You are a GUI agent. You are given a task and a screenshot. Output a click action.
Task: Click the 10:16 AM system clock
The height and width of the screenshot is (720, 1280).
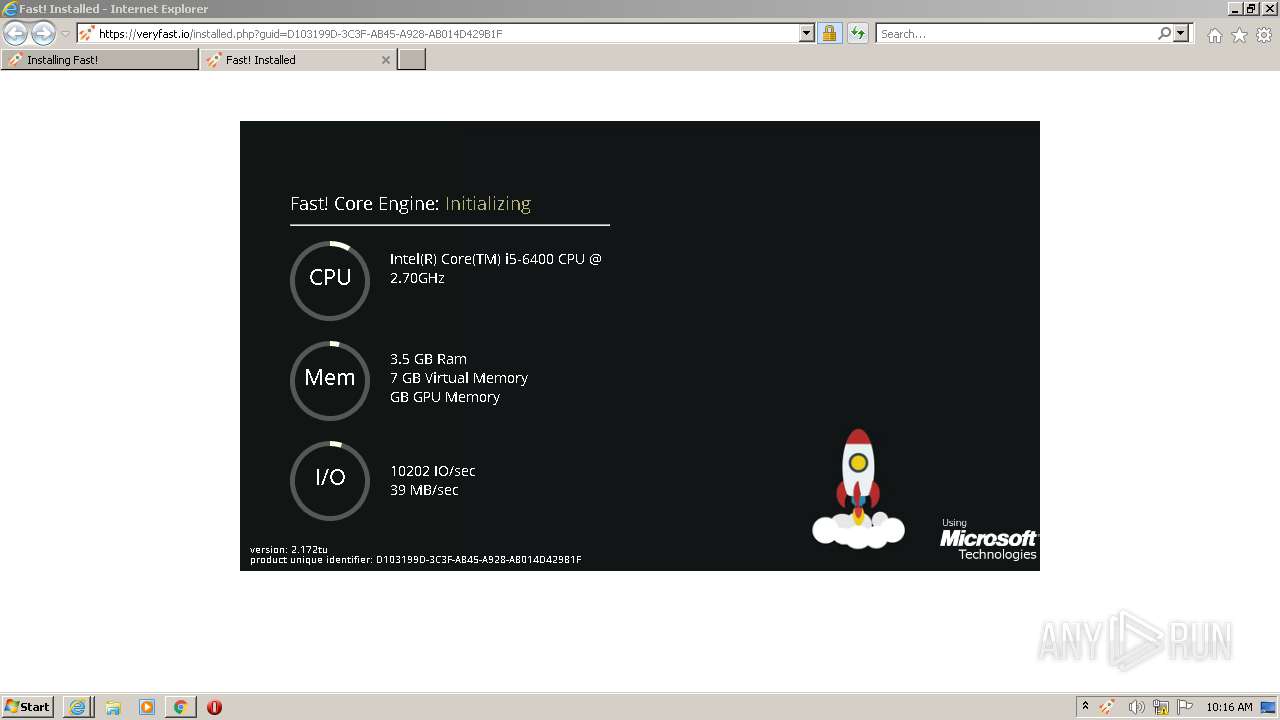point(1229,707)
